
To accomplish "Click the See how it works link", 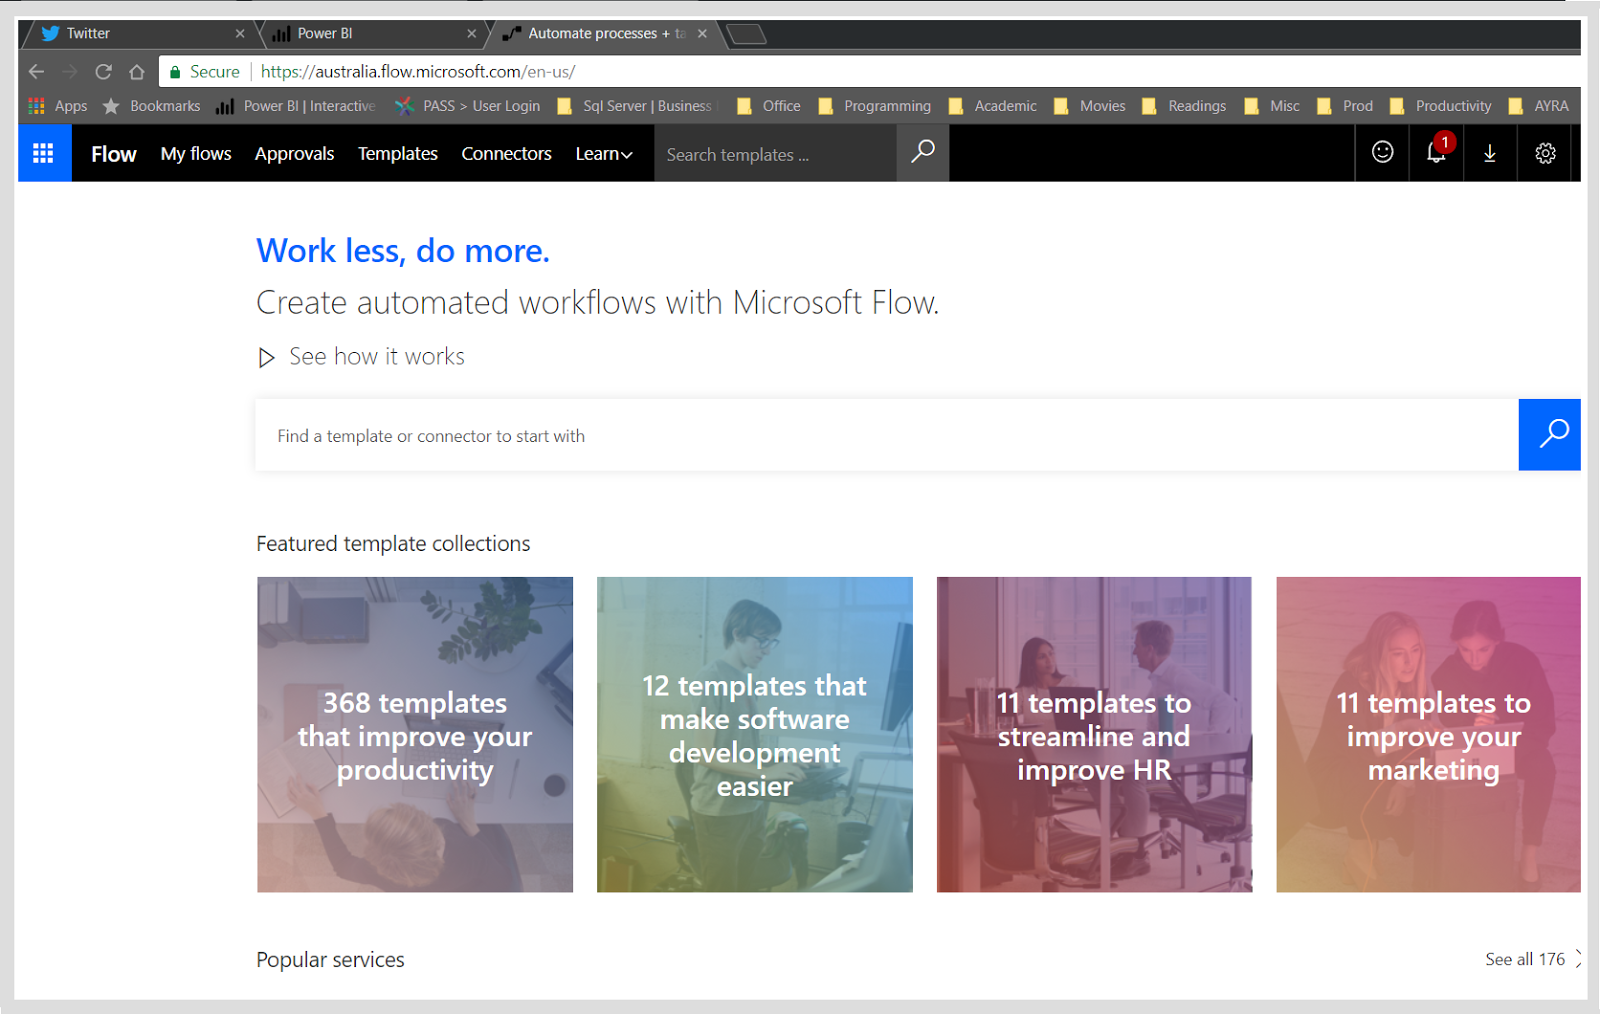I will tap(377, 357).
